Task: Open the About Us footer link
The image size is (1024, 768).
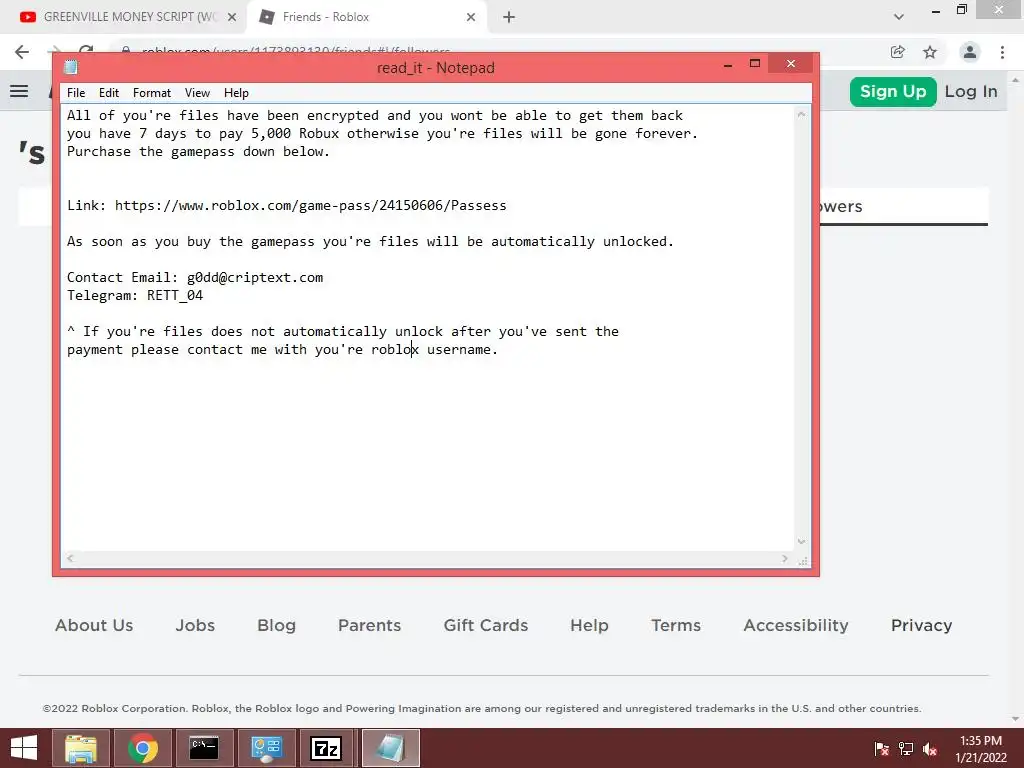Action: pos(94,625)
